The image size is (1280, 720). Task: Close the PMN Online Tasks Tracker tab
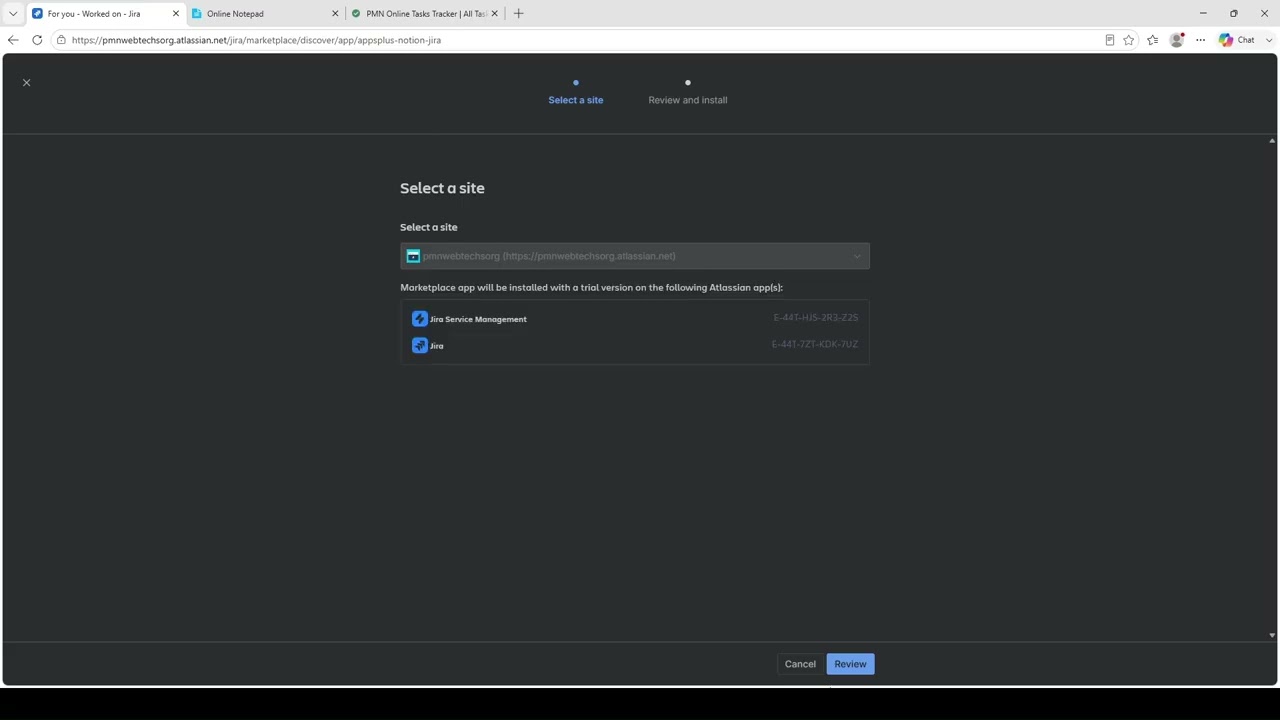pyautogui.click(x=494, y=14)
